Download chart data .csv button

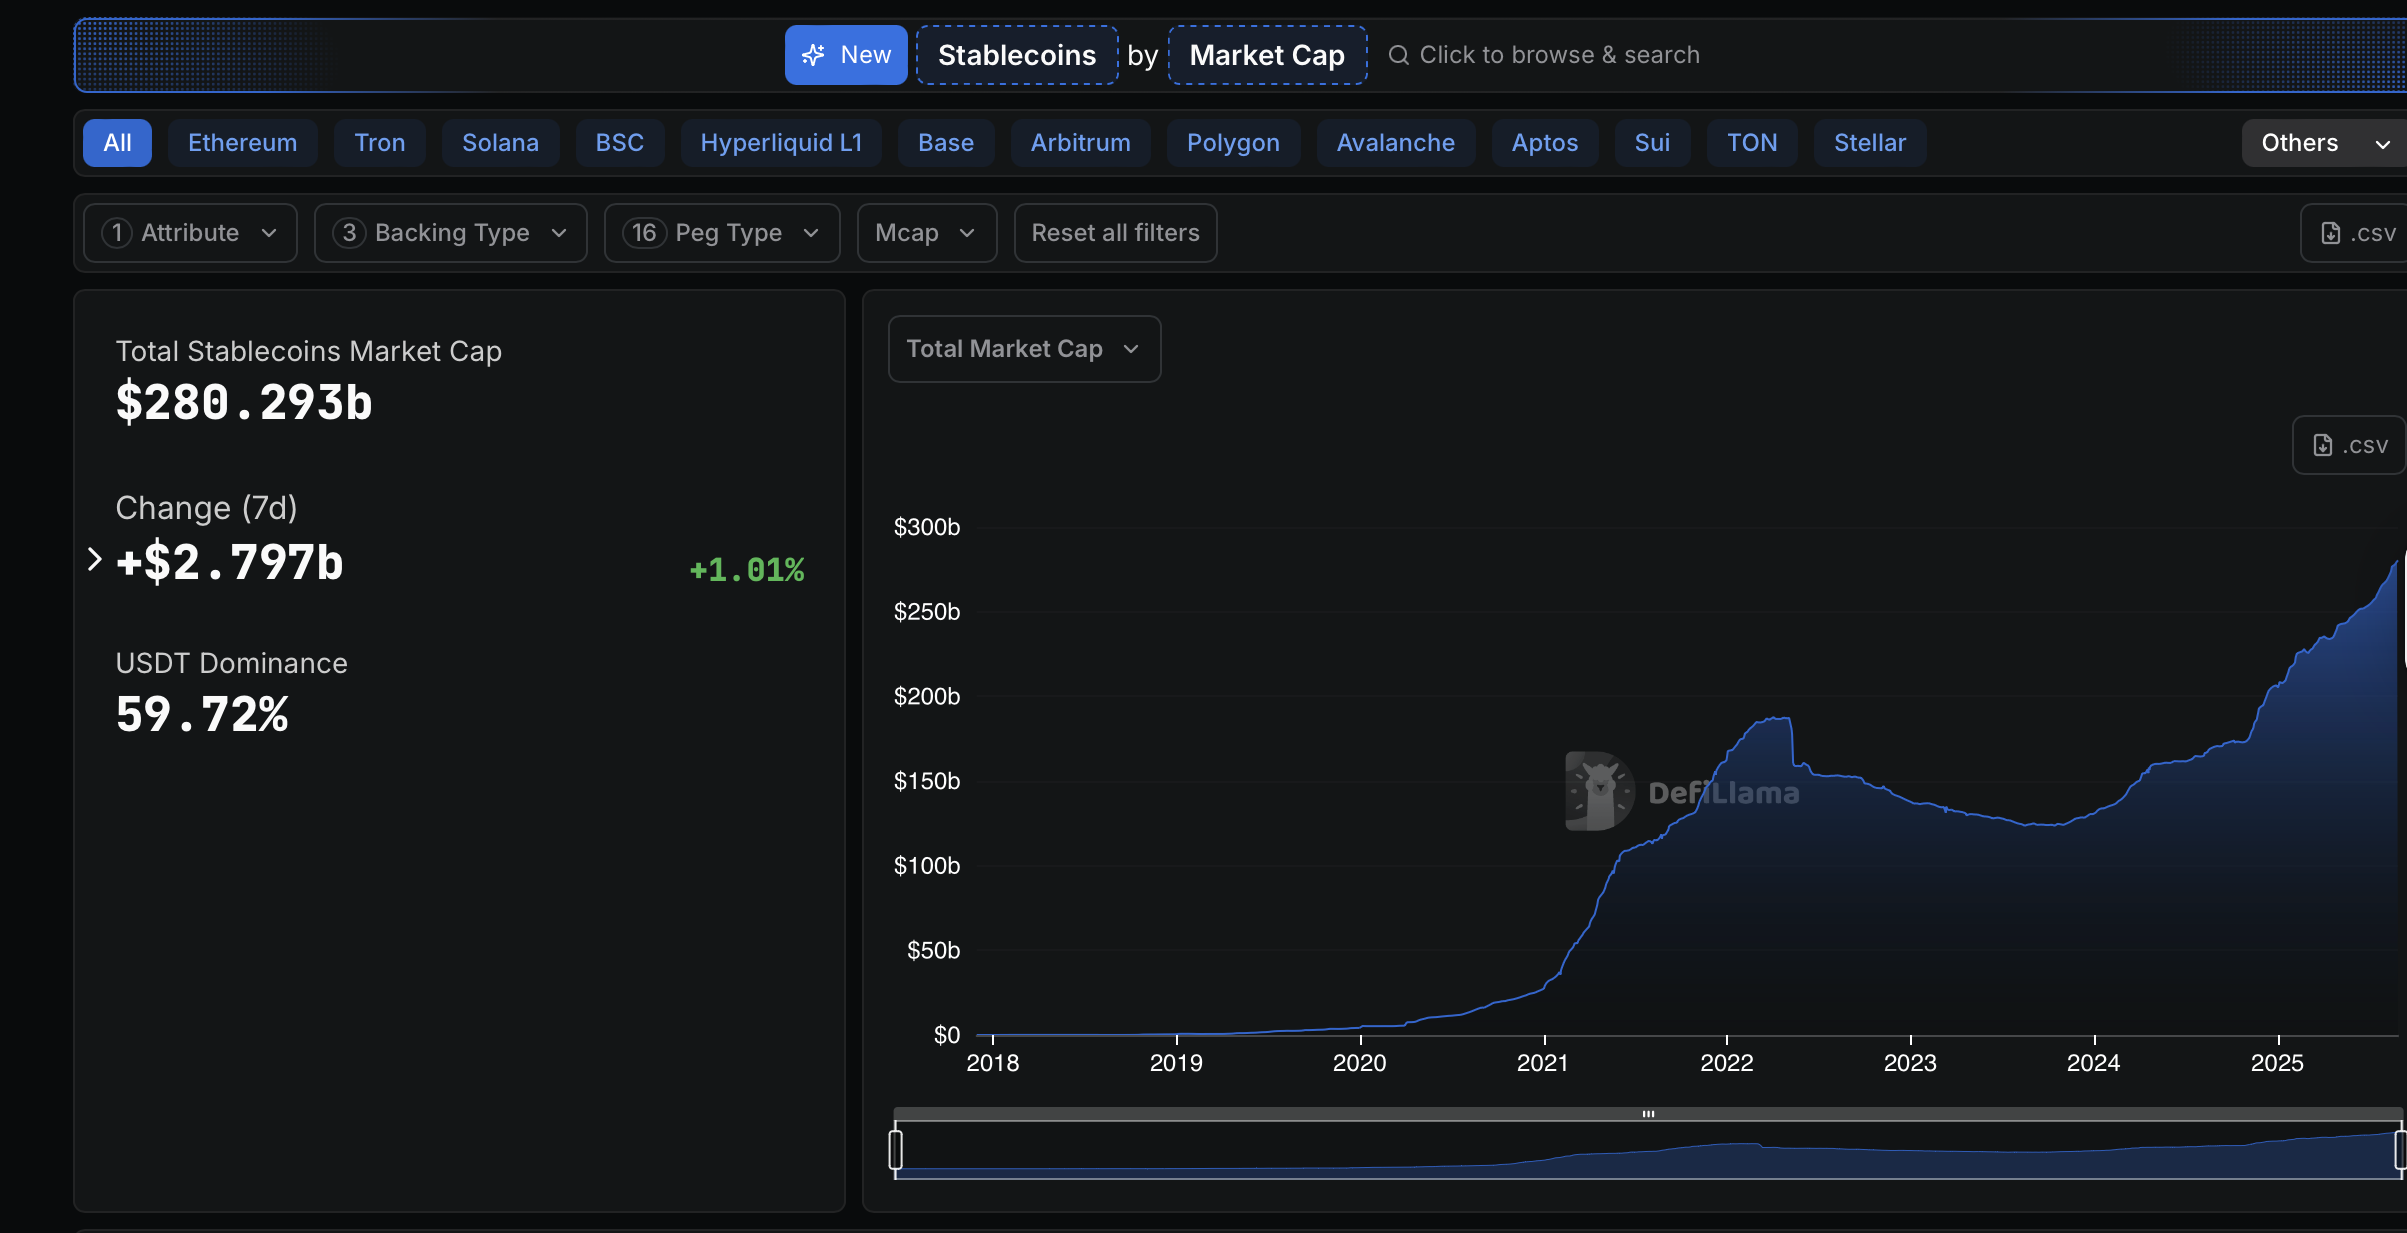[2350, 445]
